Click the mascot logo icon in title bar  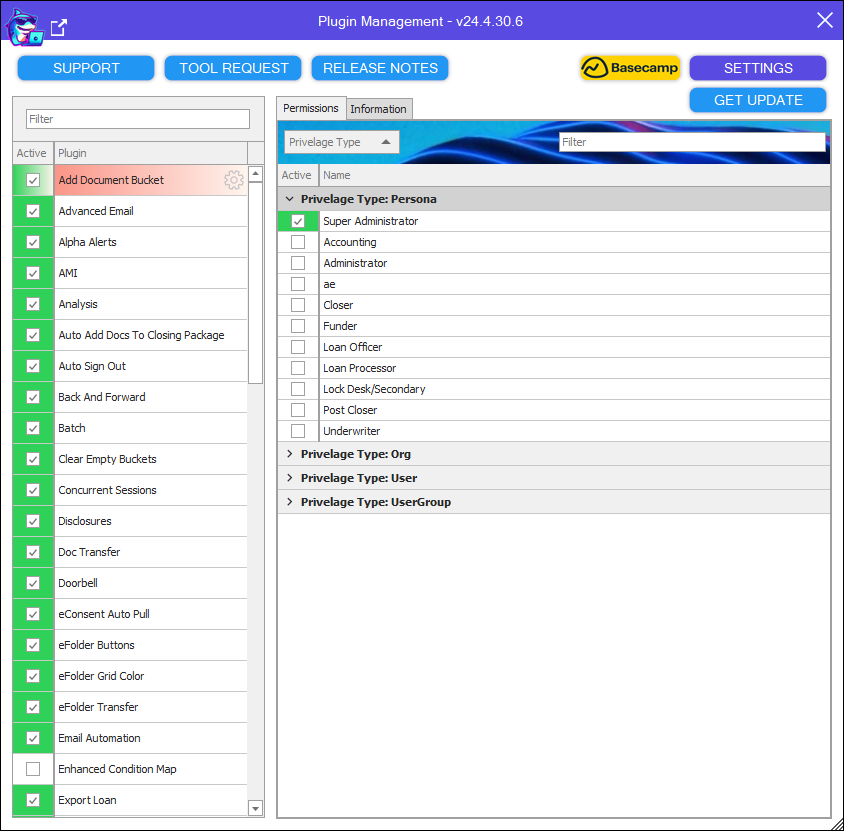(23, 26)
